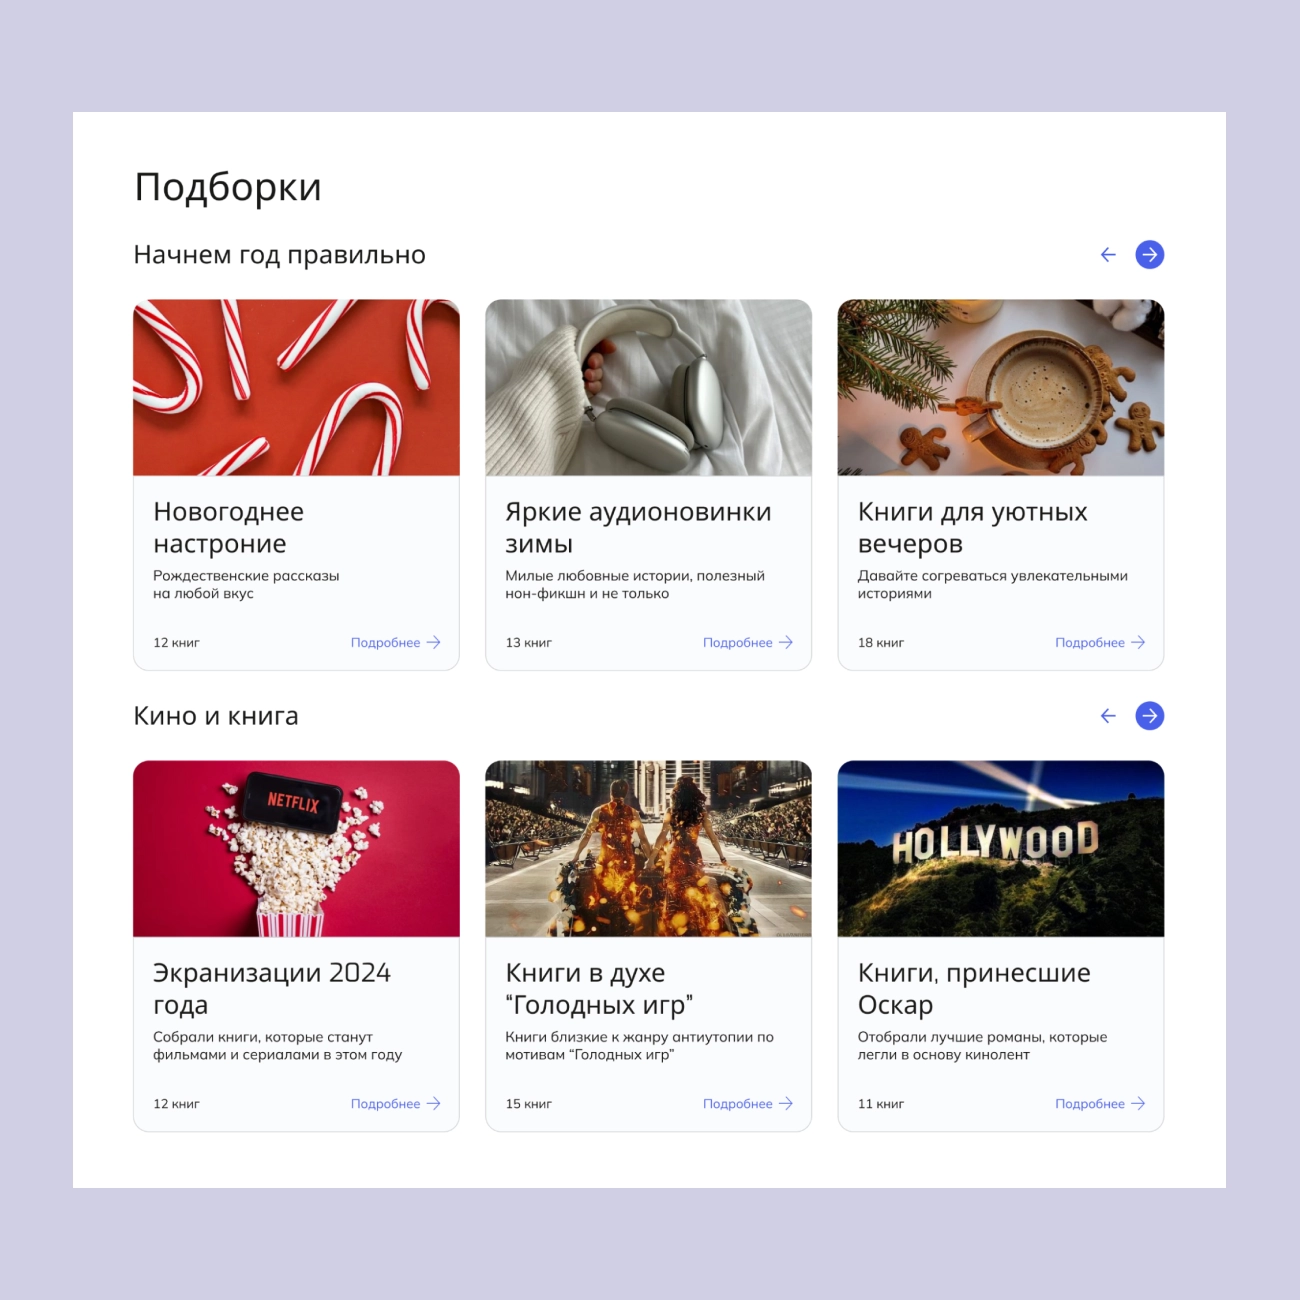Image resolution: width=1300 pixels, height=1300 pixels.
Task: Select the flaming dresses thumbnail image
Action: 648,849
